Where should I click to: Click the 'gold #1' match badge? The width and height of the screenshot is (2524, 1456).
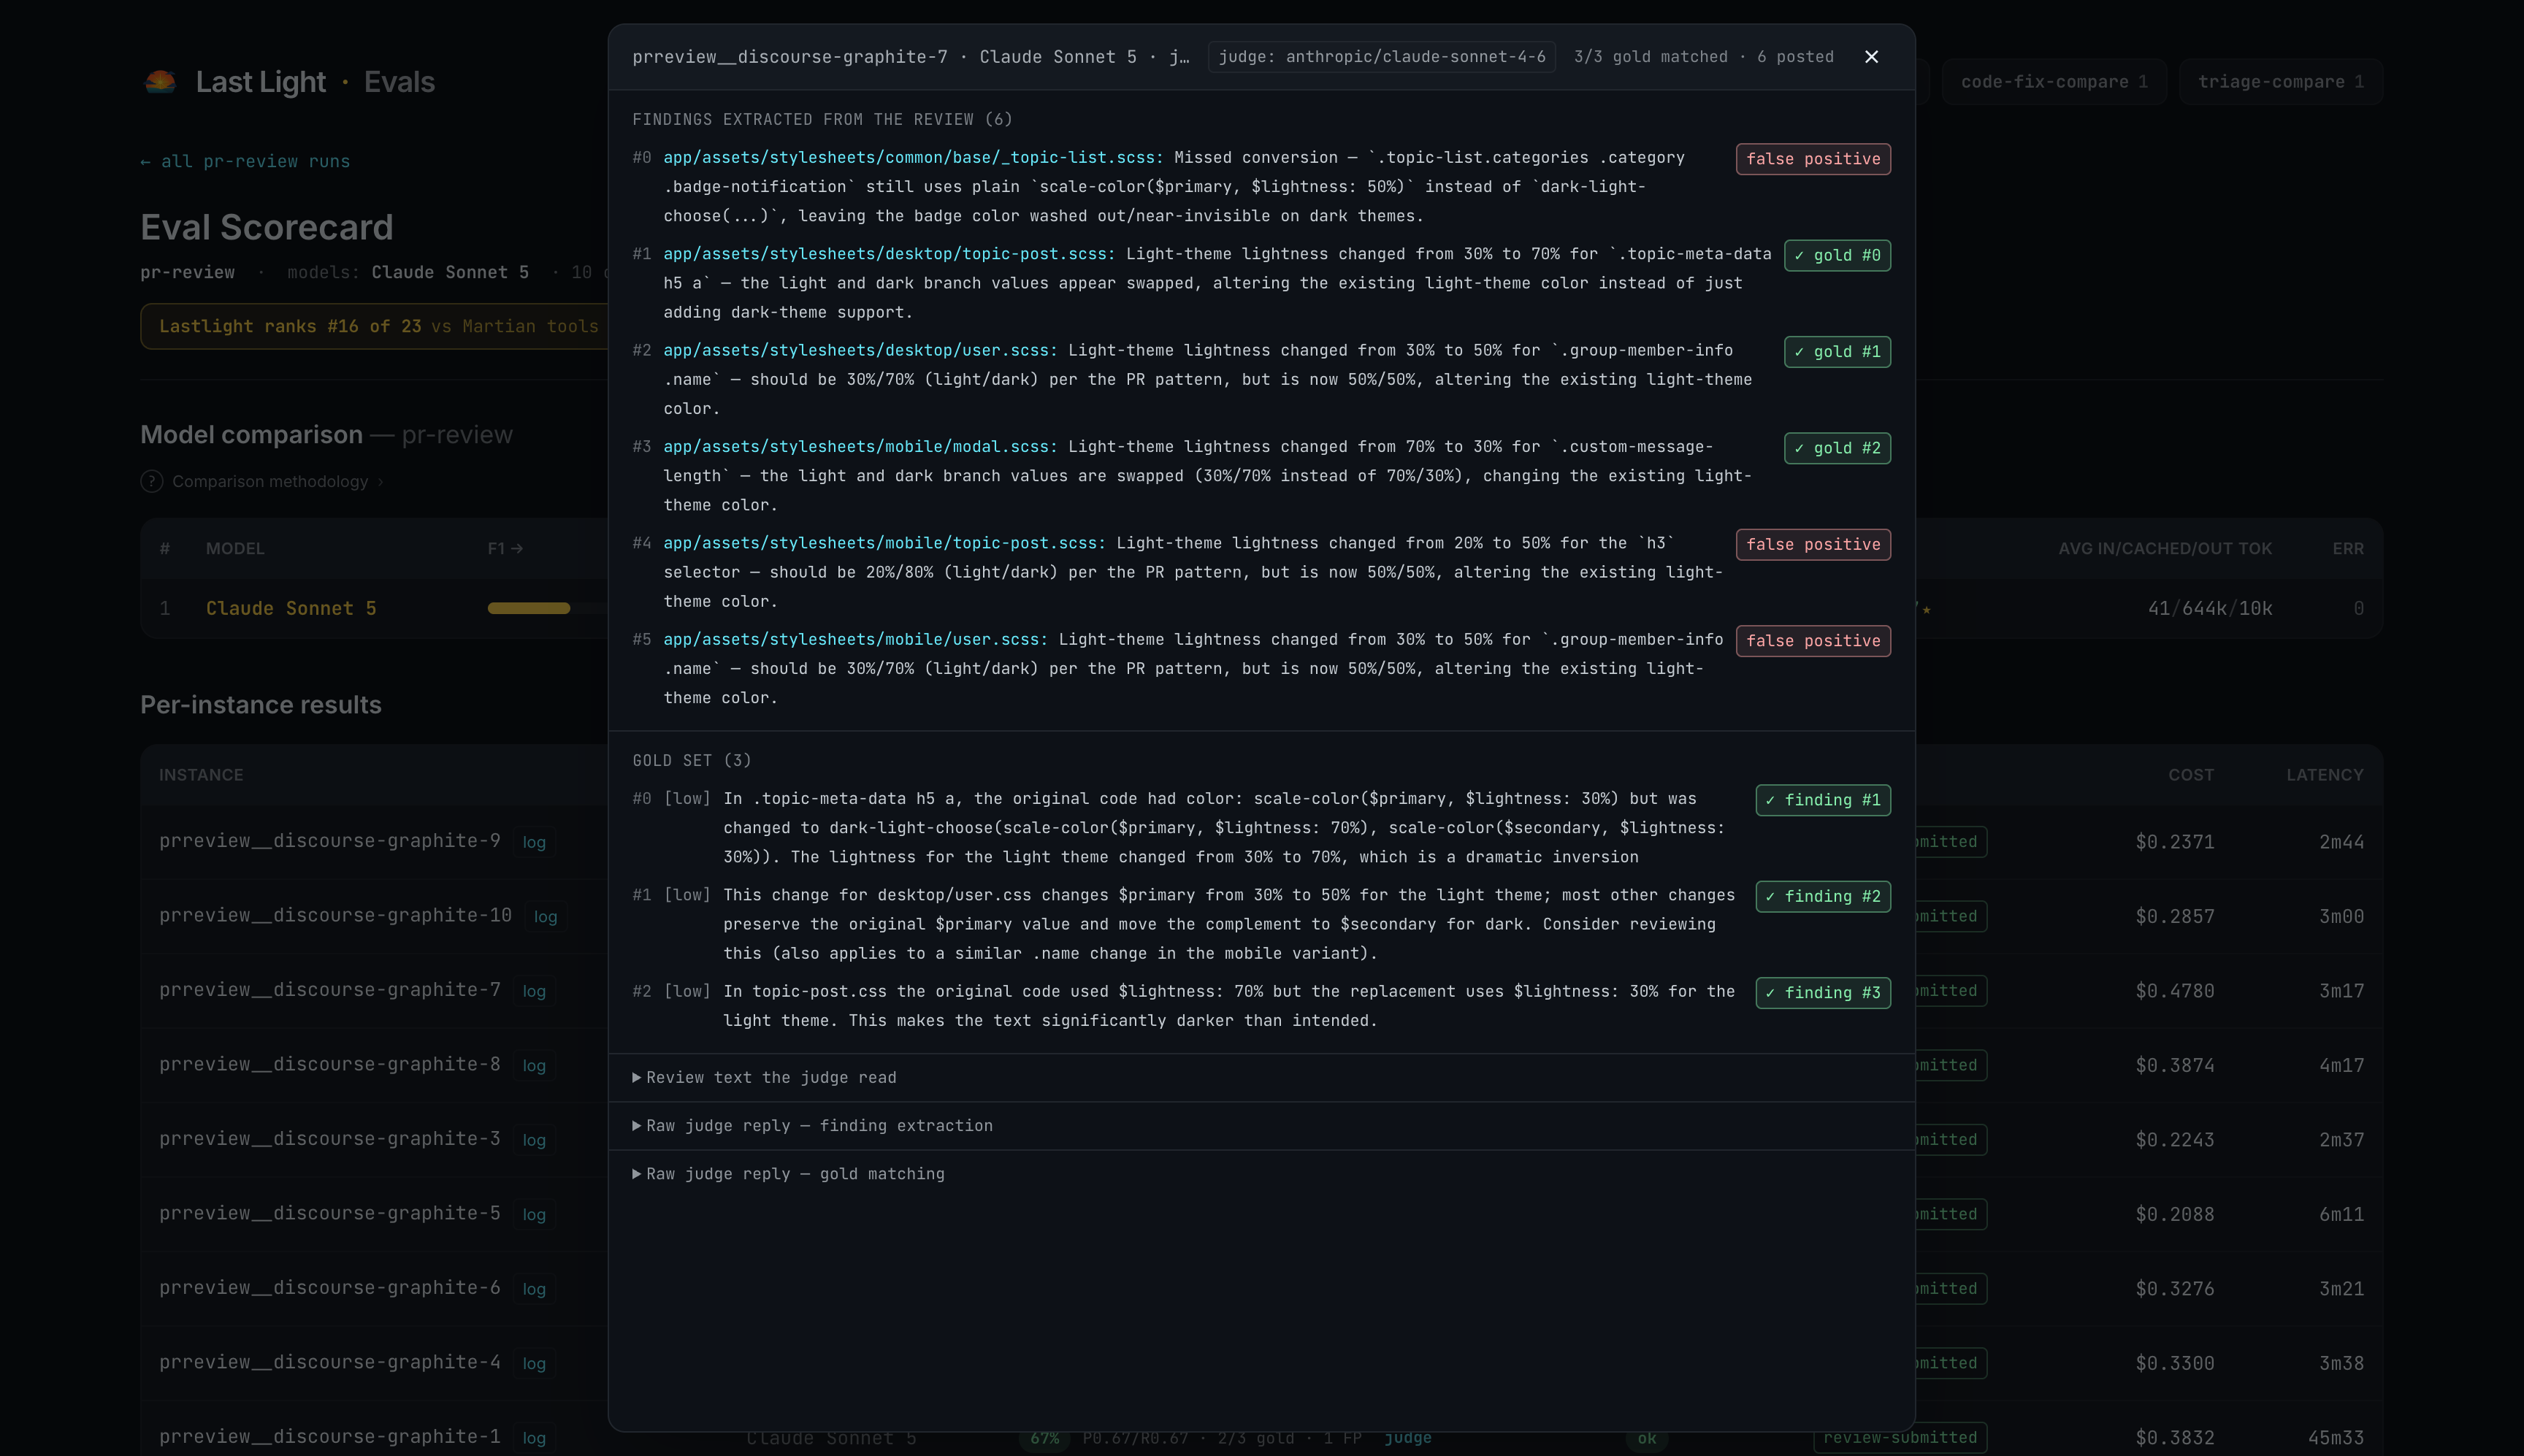[x=1837, y=352]
